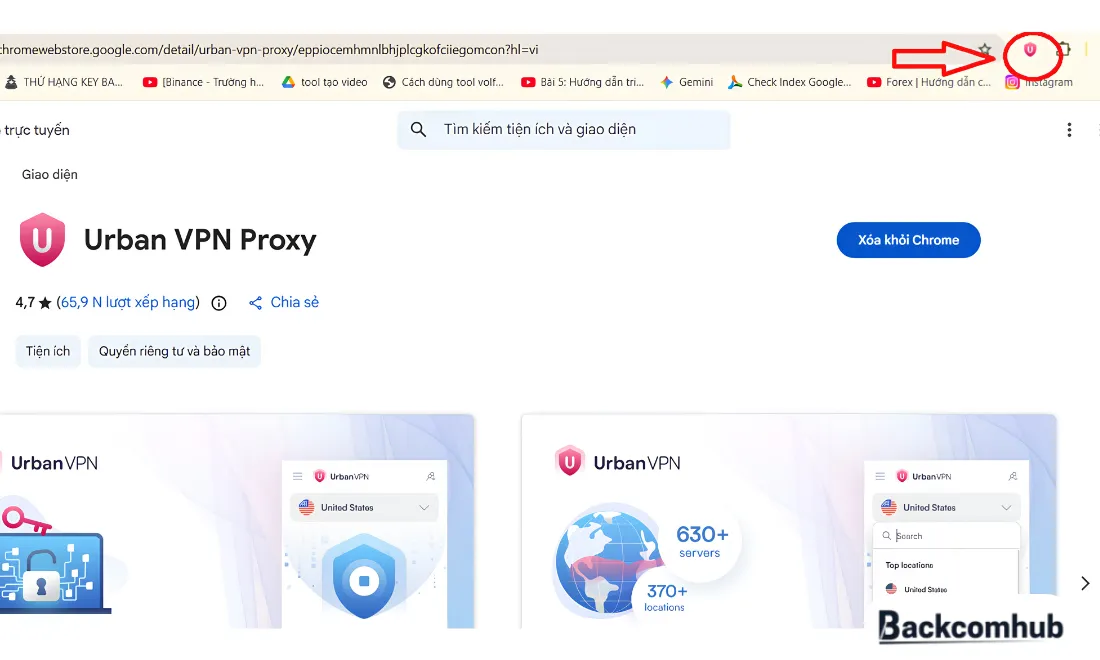The width and height of the screenshot is (1100, 660).
Task: Bookmark this page with the star icon
Action: (985, 50)
